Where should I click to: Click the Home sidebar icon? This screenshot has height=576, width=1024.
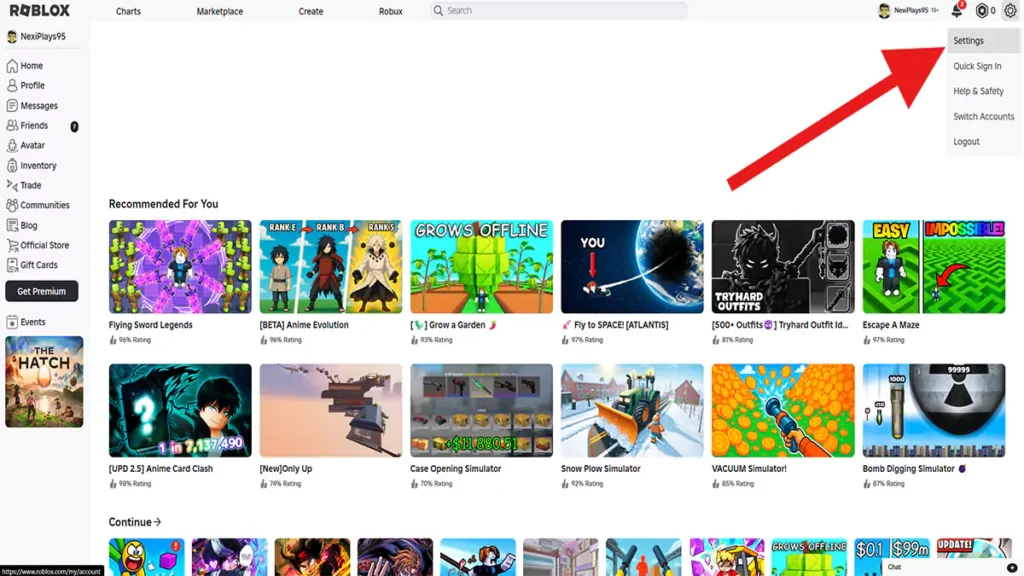point(12,65)
